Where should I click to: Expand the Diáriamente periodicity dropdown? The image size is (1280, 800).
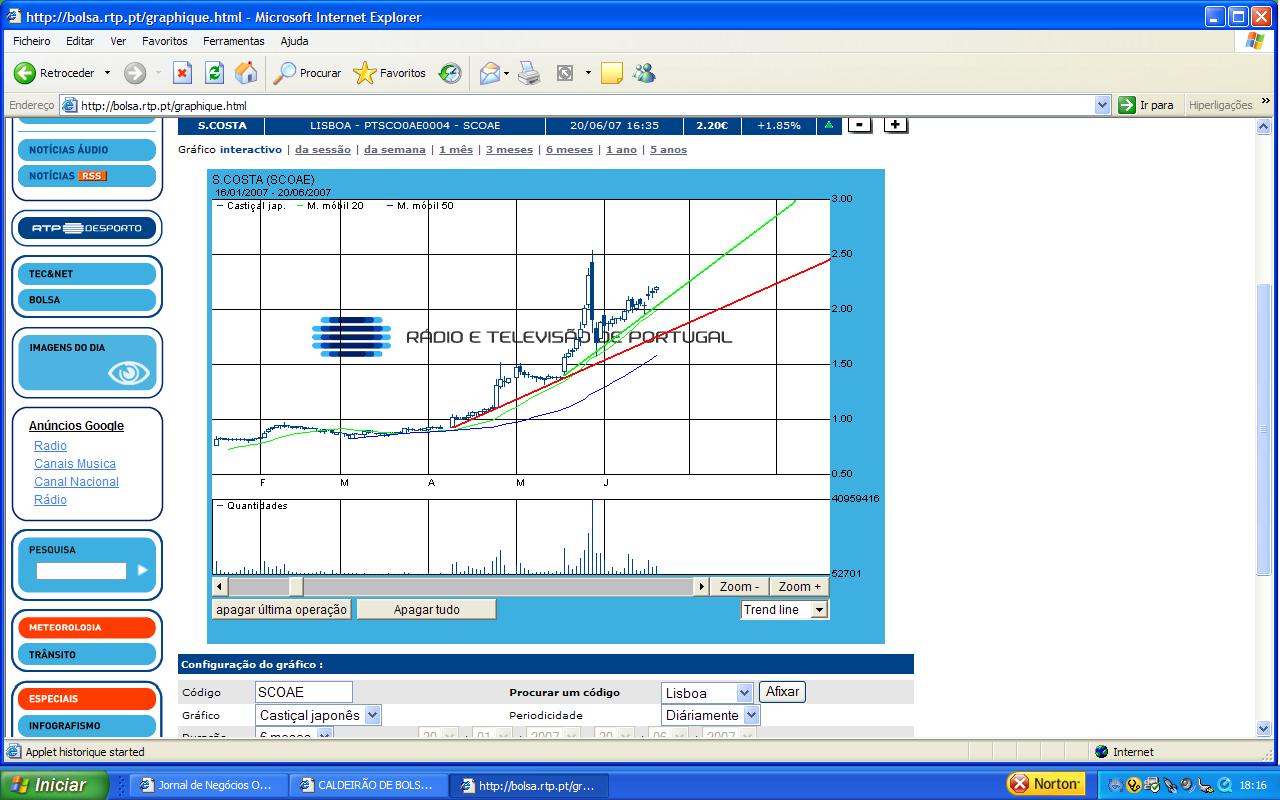[x=751, y=715]
